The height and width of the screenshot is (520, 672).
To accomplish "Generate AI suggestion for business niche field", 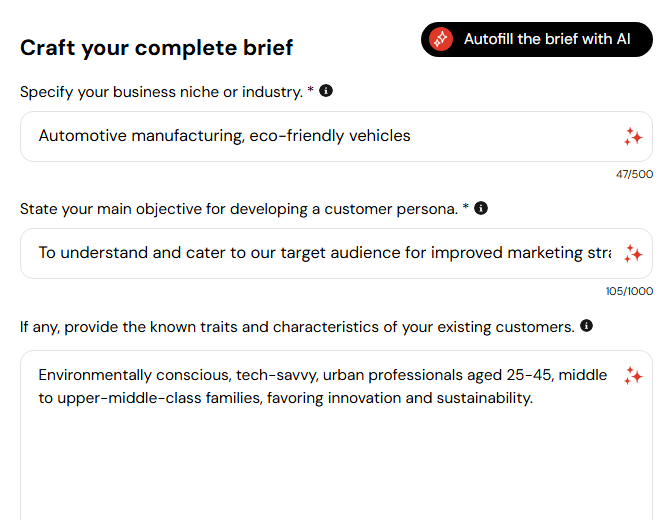I will [633, 137].
